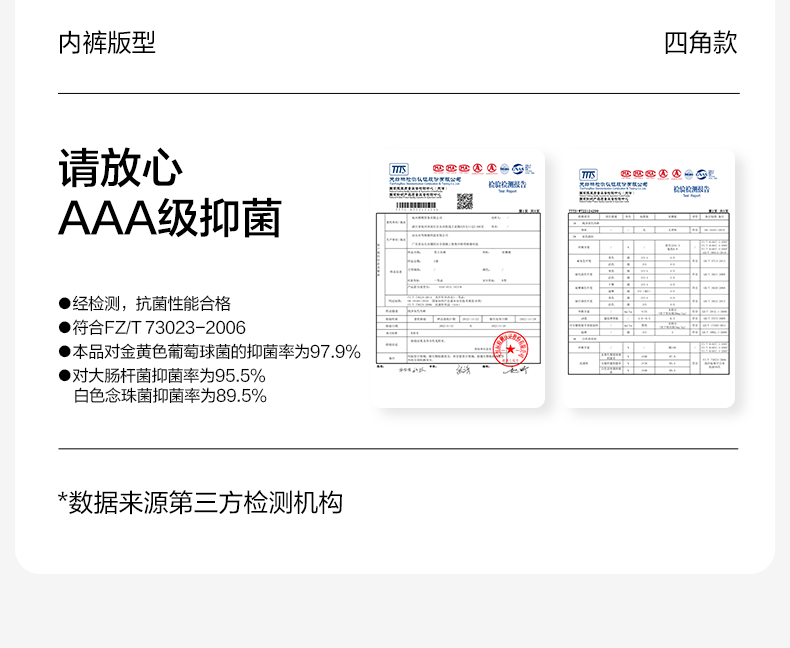Click the TTTS logo on the second report

coord(588,175)
